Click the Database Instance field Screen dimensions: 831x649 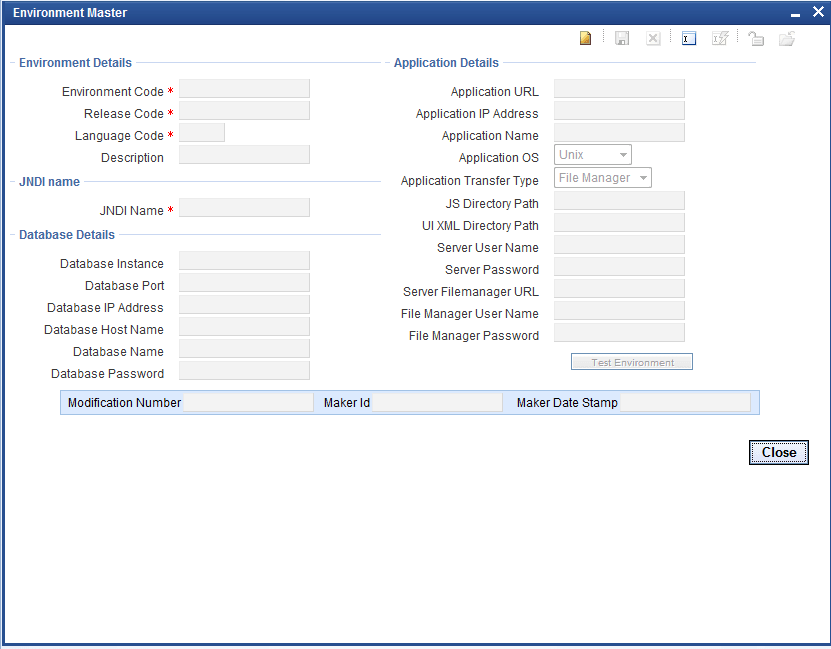tap(244, 261)
